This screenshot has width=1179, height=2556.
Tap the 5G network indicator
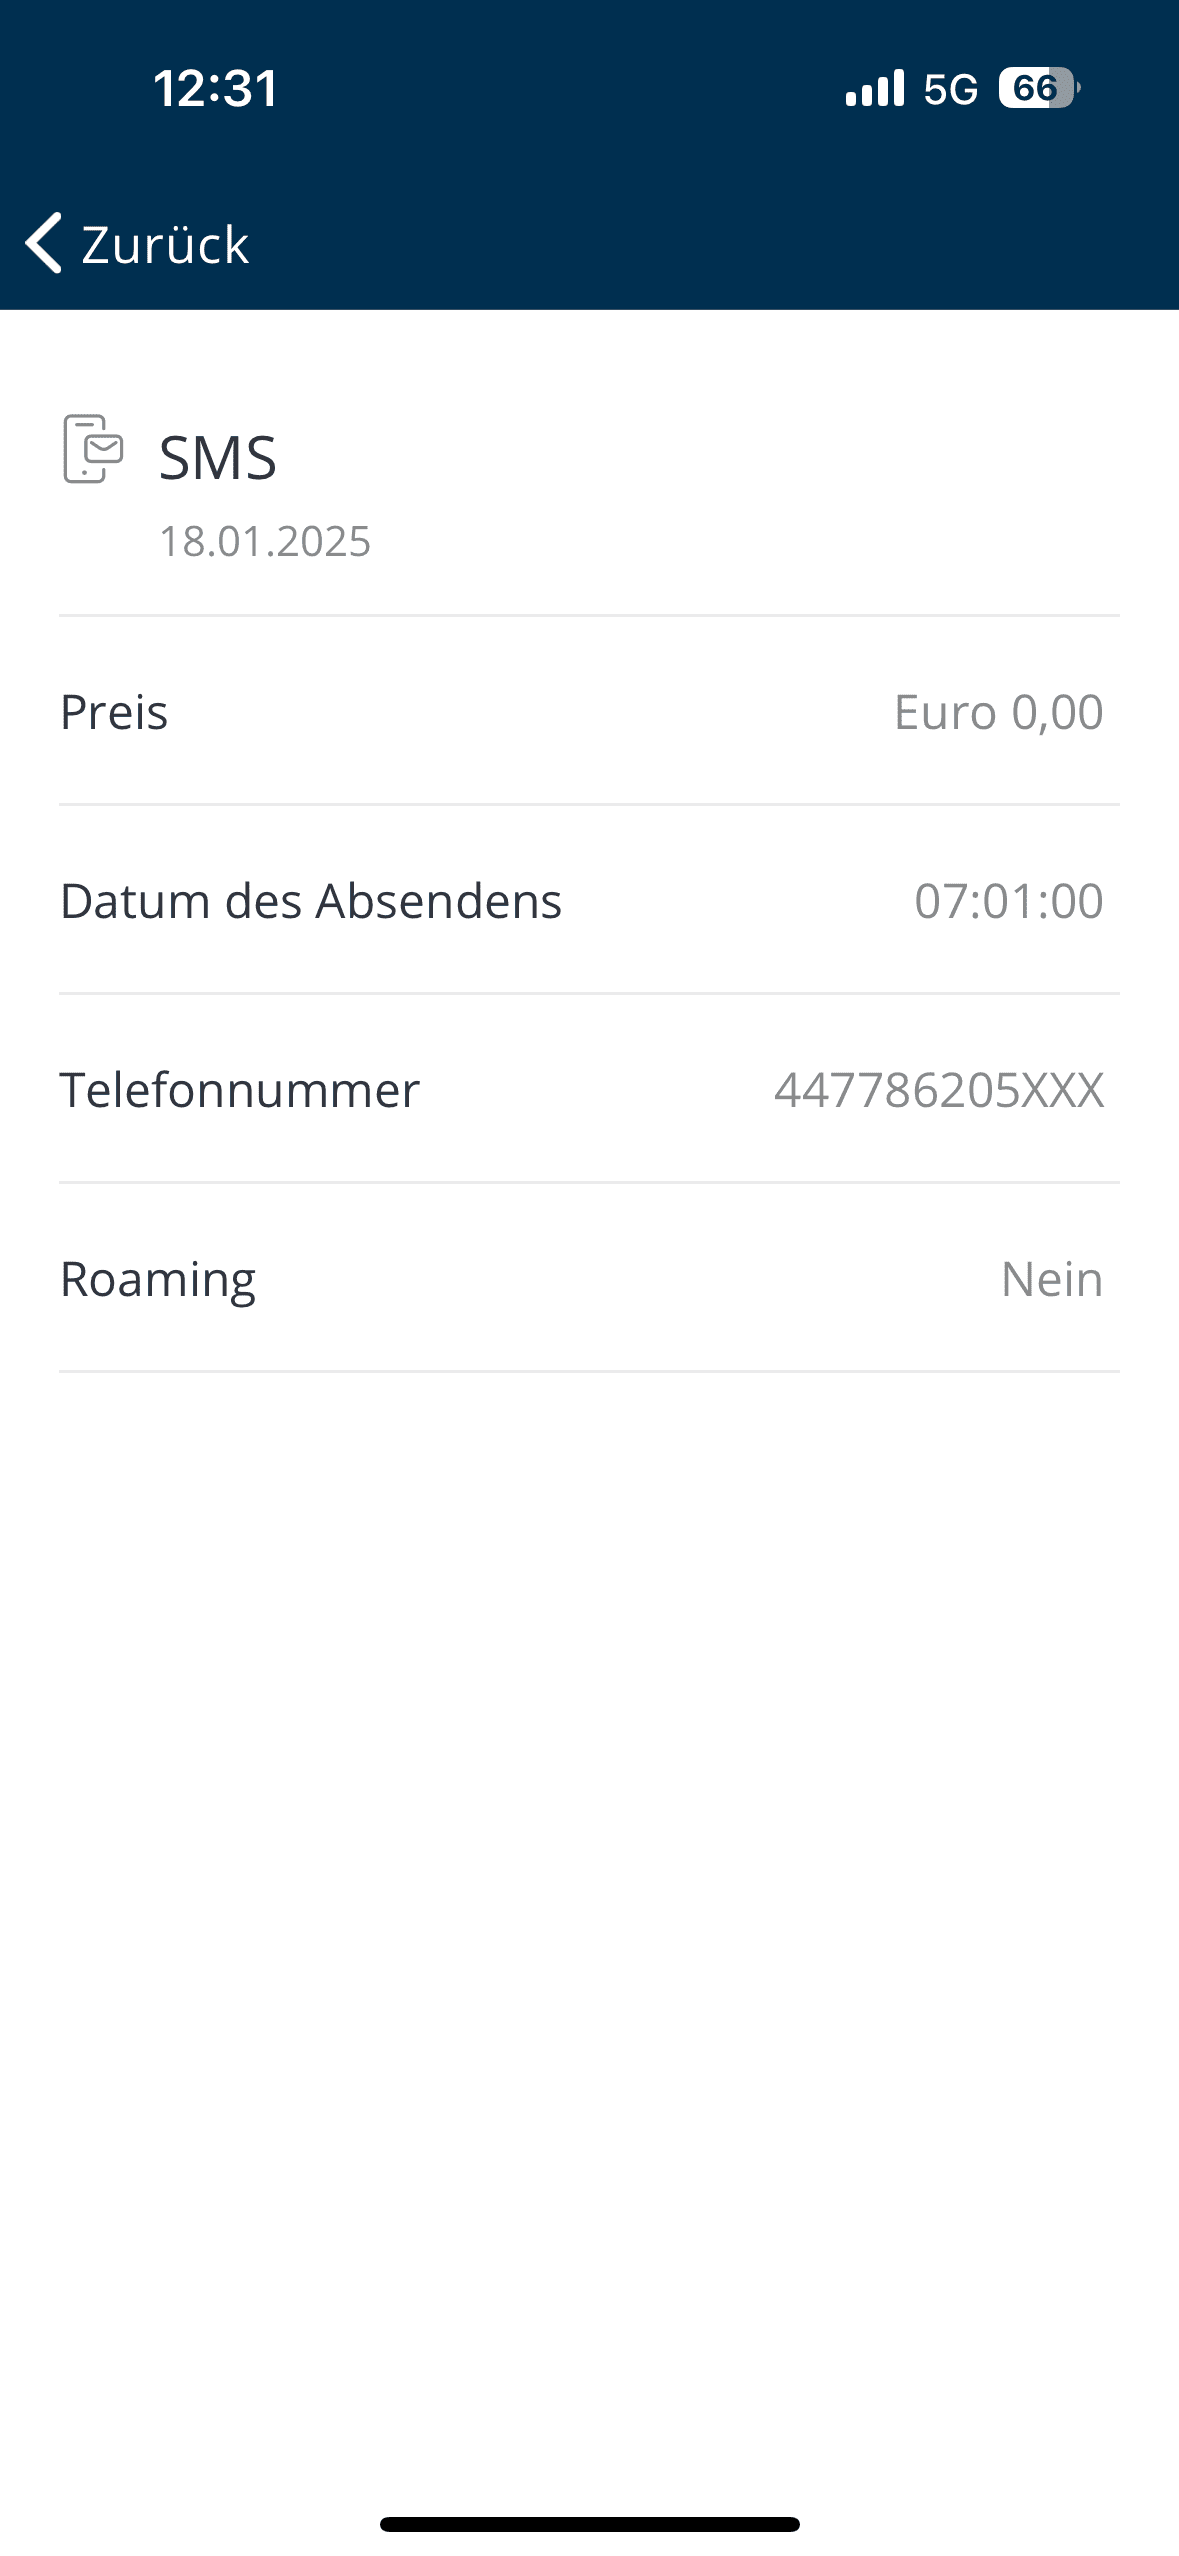pyautogui.click(x=950, y=90)
